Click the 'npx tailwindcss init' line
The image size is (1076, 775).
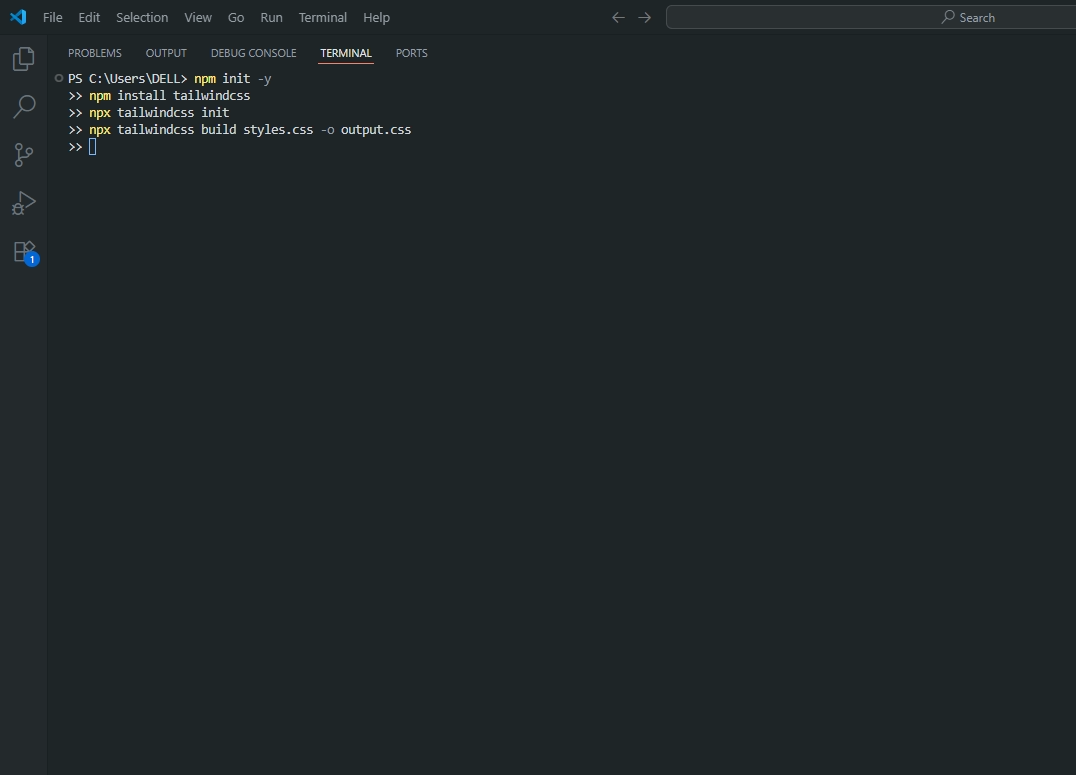[159, 113]
